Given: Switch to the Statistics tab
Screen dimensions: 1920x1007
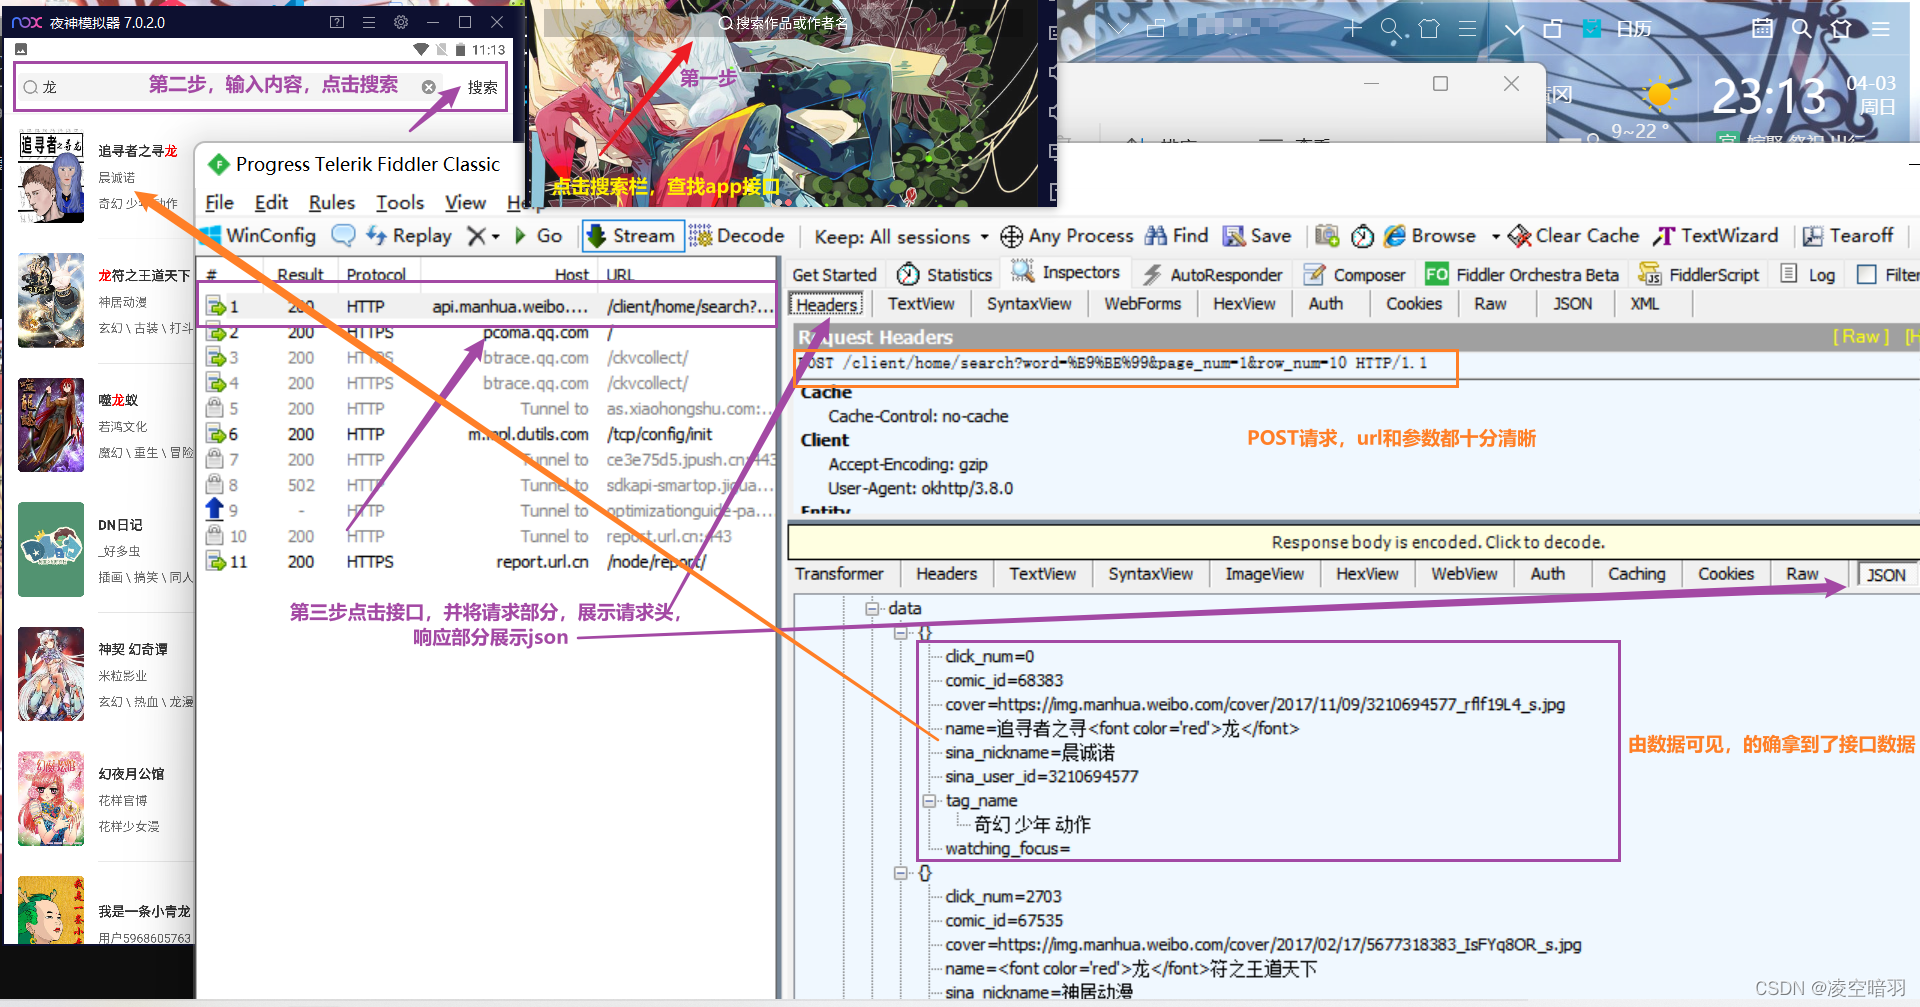Looking at the screenshot, I should 945,275.
